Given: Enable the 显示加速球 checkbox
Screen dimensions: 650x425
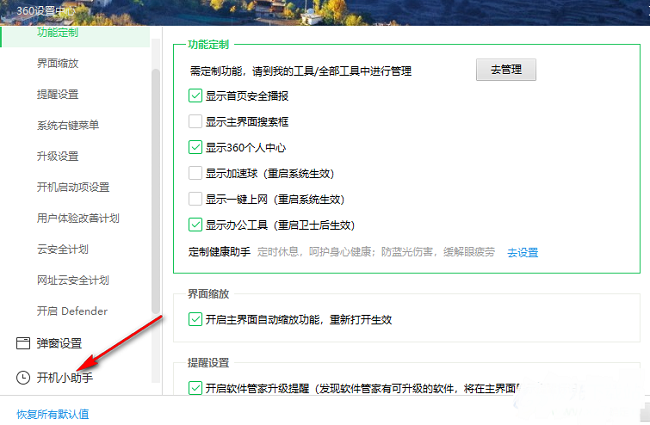Looking at the screenshot, I should (x=195, y=173).
